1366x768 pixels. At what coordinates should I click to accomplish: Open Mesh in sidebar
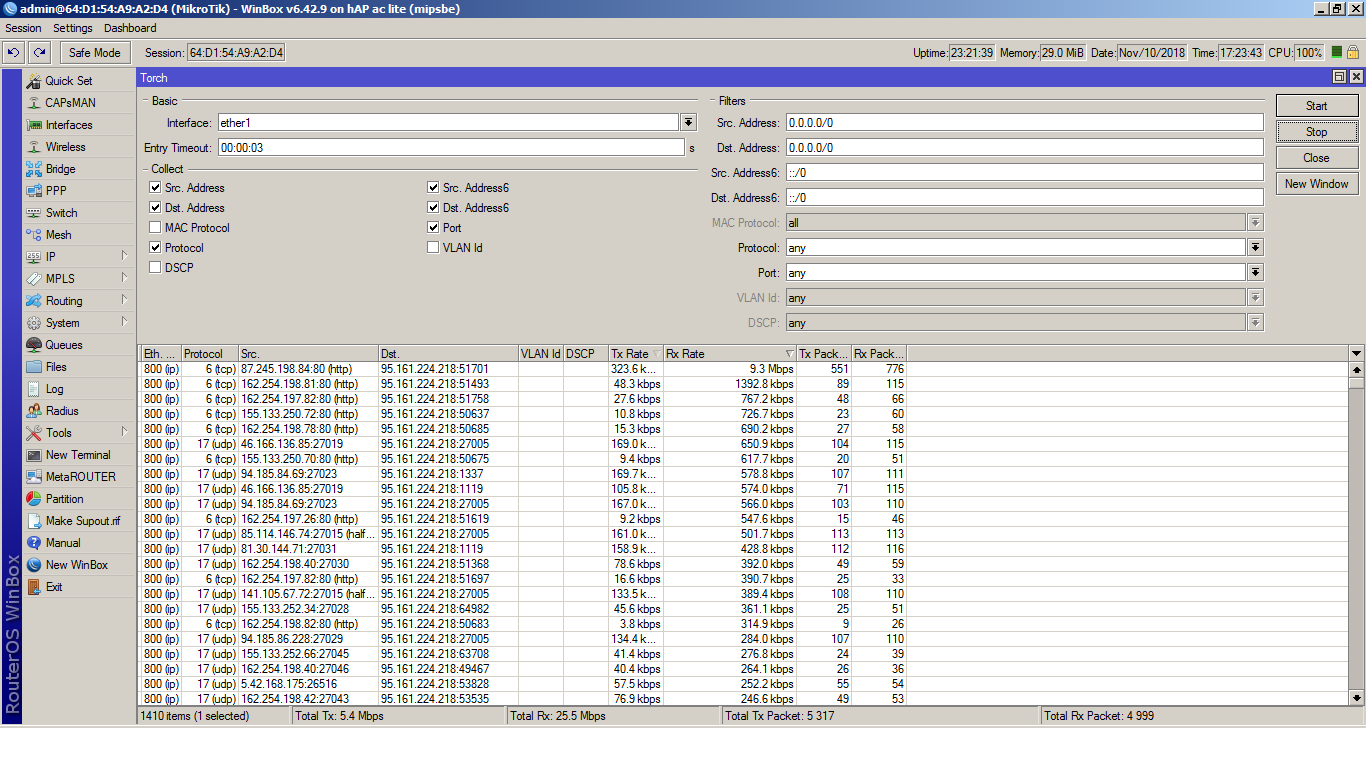[58, 235]
